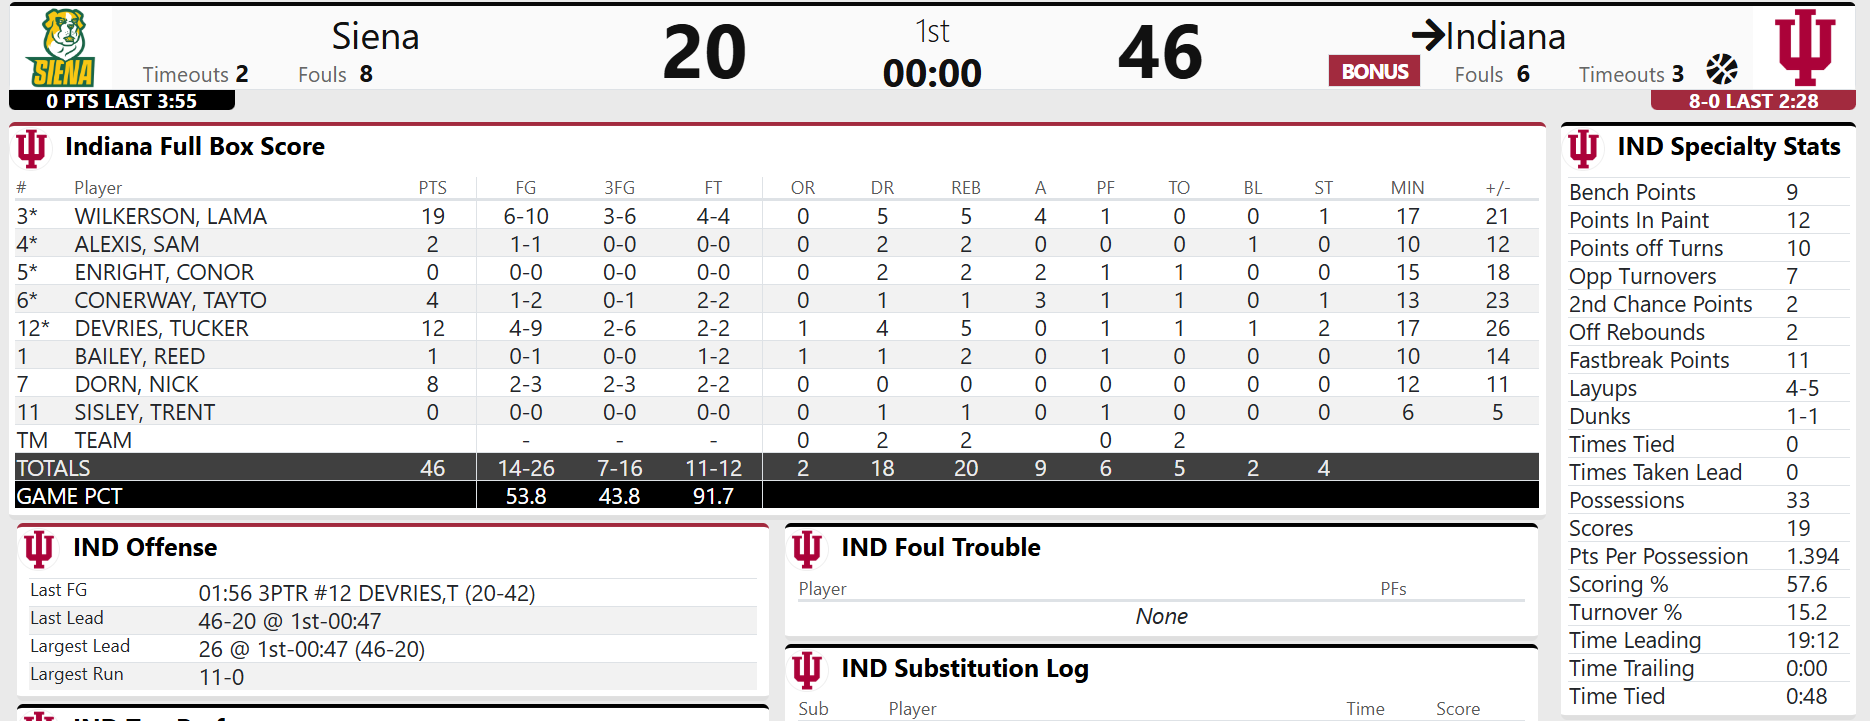This screenshot has height=721, width=1870.
Task: Click the 8-0 LAST 2:28 run banner
Action: (1753, 101)
